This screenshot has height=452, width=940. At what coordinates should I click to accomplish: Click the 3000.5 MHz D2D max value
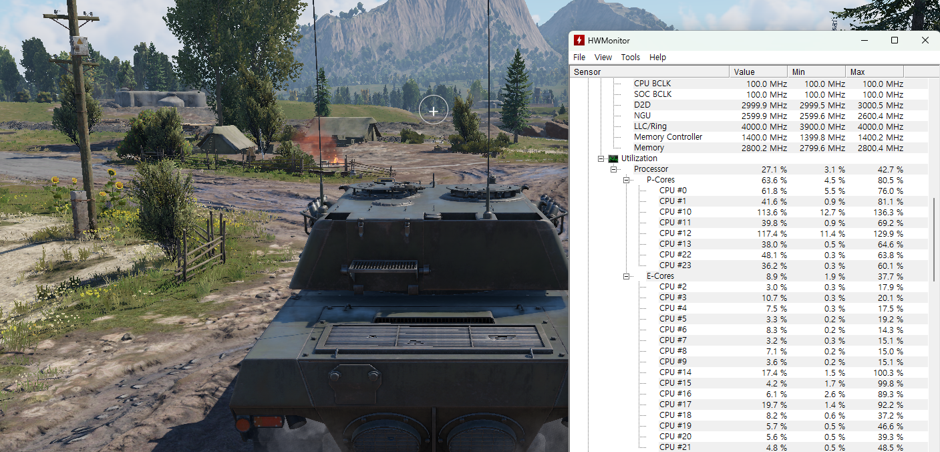[882, 105]
